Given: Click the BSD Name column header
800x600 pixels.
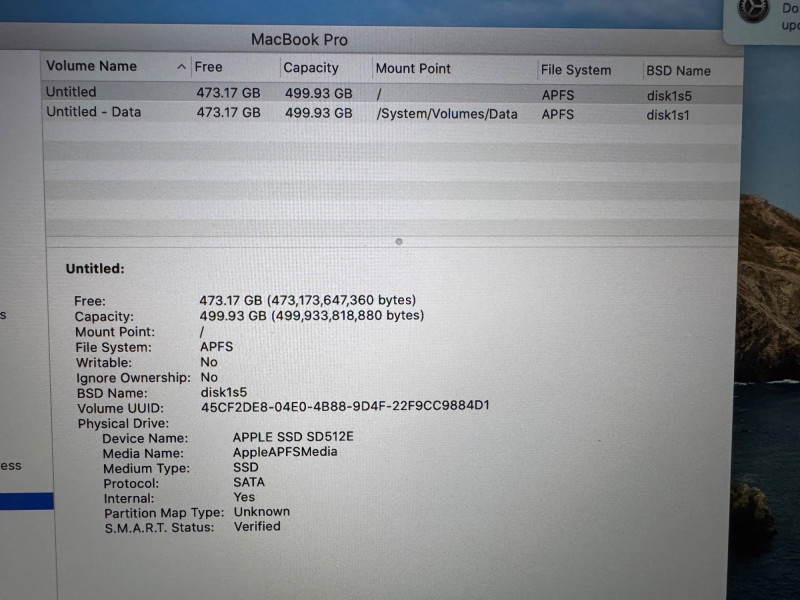Looking at the screenshot, I should [x=678, y=71].
